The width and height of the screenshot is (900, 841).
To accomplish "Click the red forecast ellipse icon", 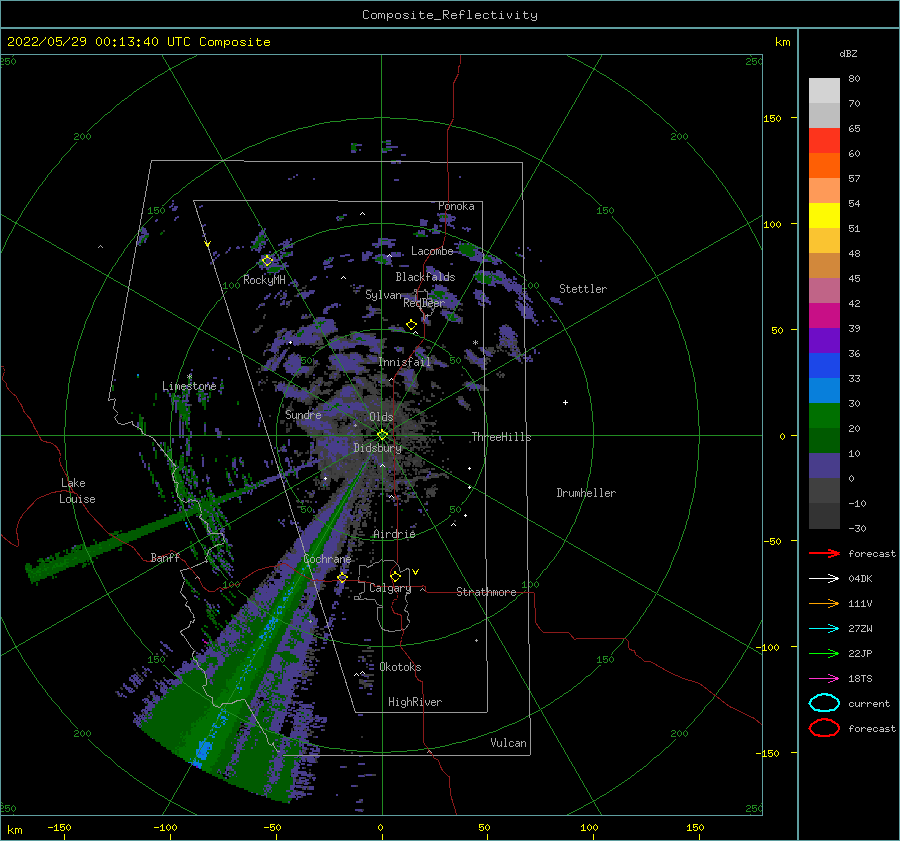I will click(824, 728).
